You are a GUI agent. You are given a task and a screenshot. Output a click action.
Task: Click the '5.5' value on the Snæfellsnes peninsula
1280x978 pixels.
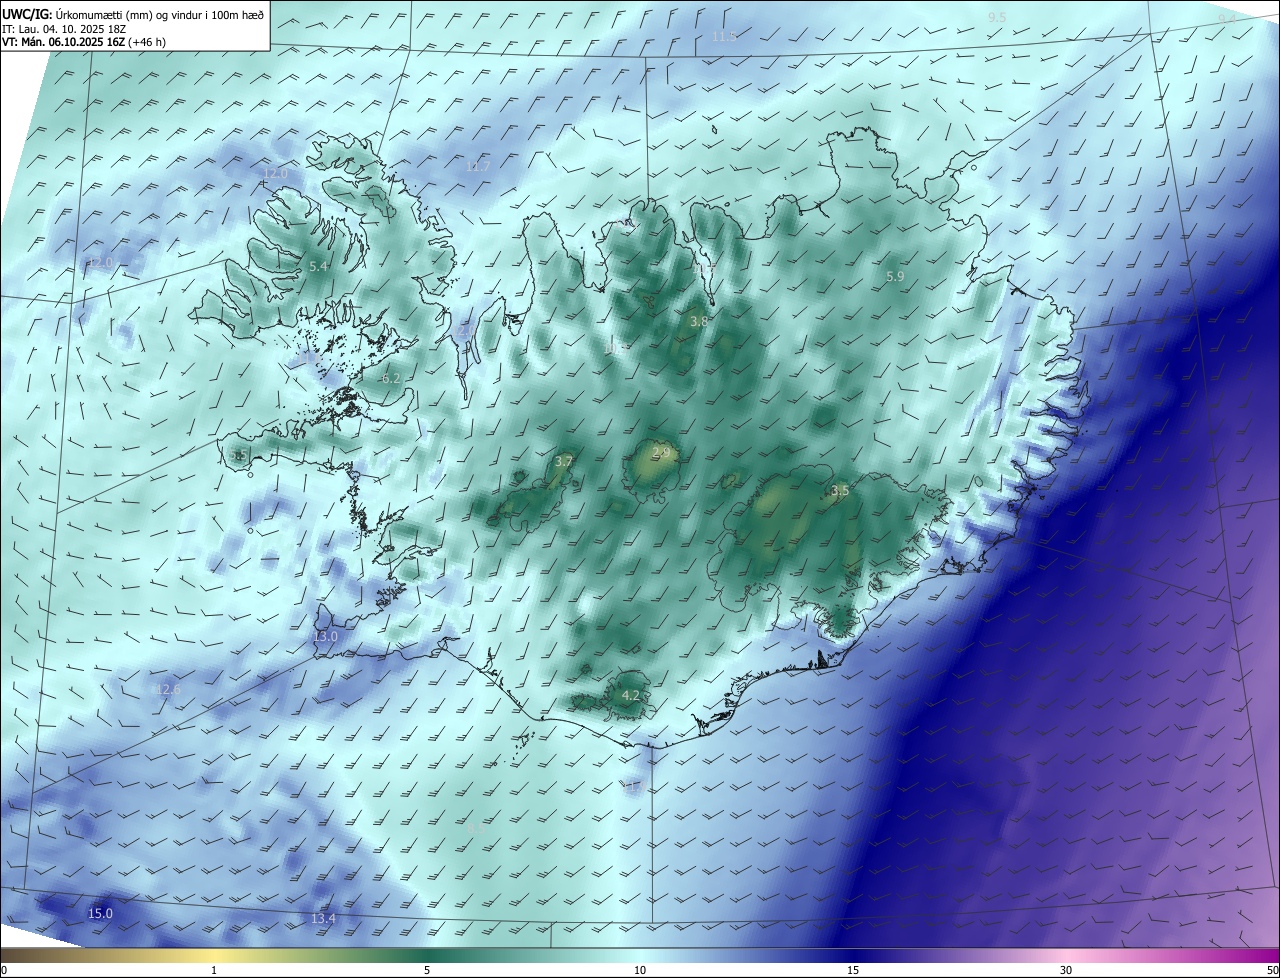point(238,456)
